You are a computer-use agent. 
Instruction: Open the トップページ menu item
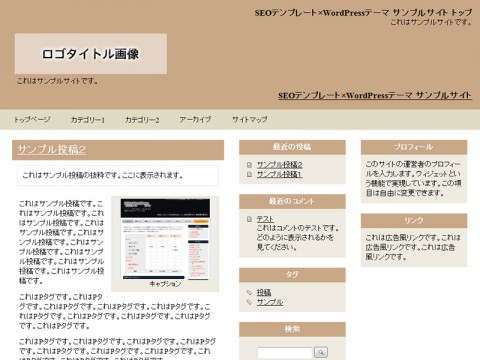coord(32,119)
